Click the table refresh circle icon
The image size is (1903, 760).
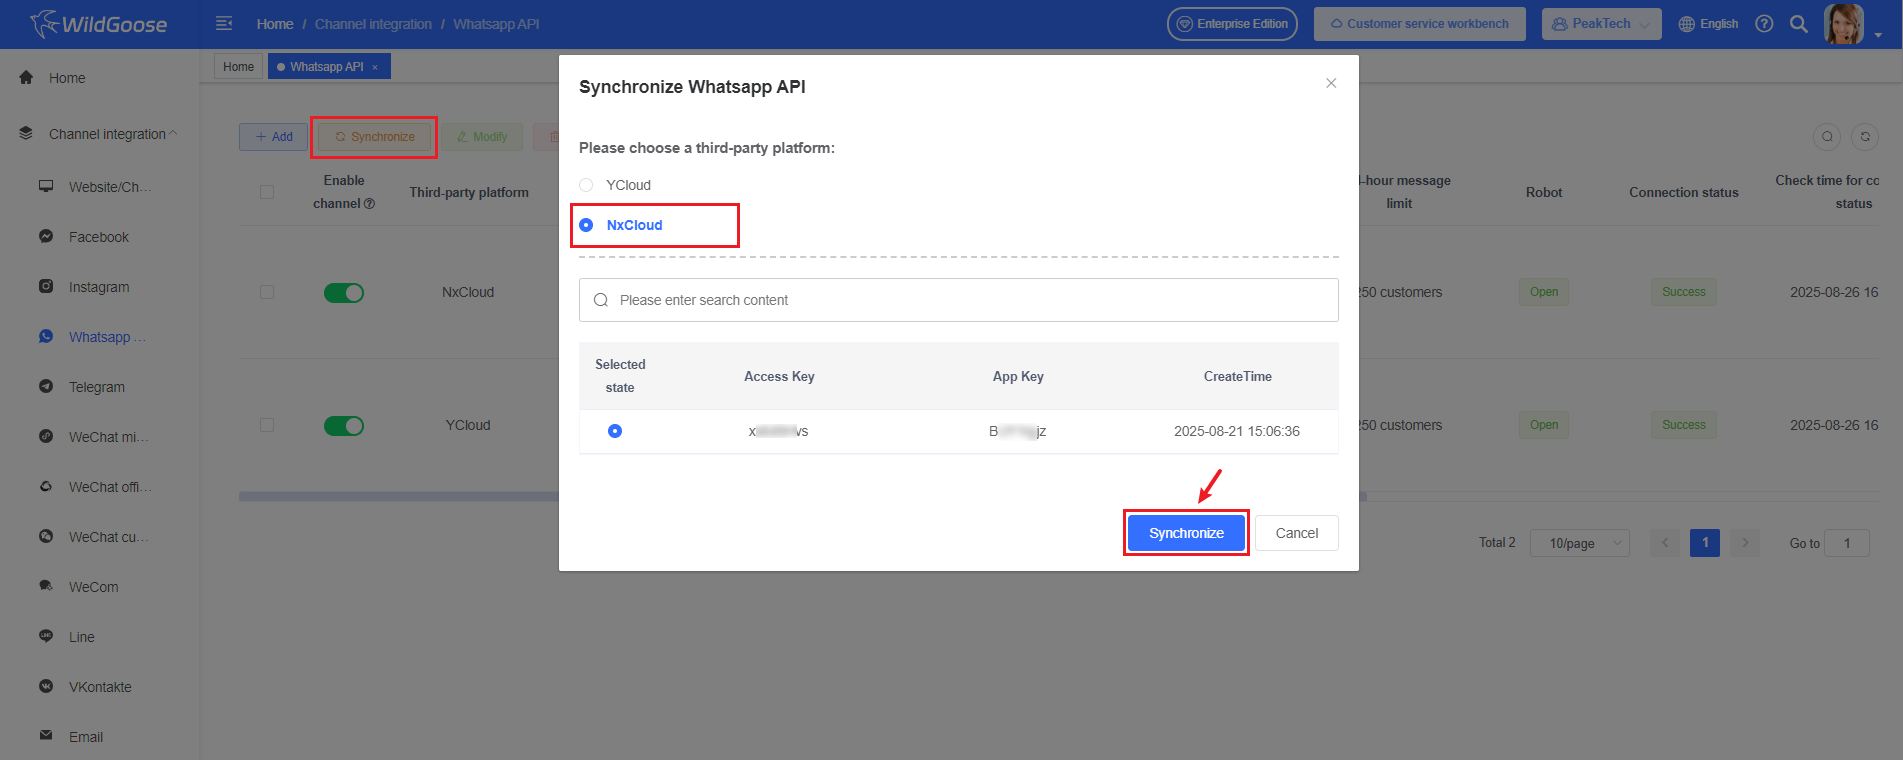click(x=1865, y=137)
